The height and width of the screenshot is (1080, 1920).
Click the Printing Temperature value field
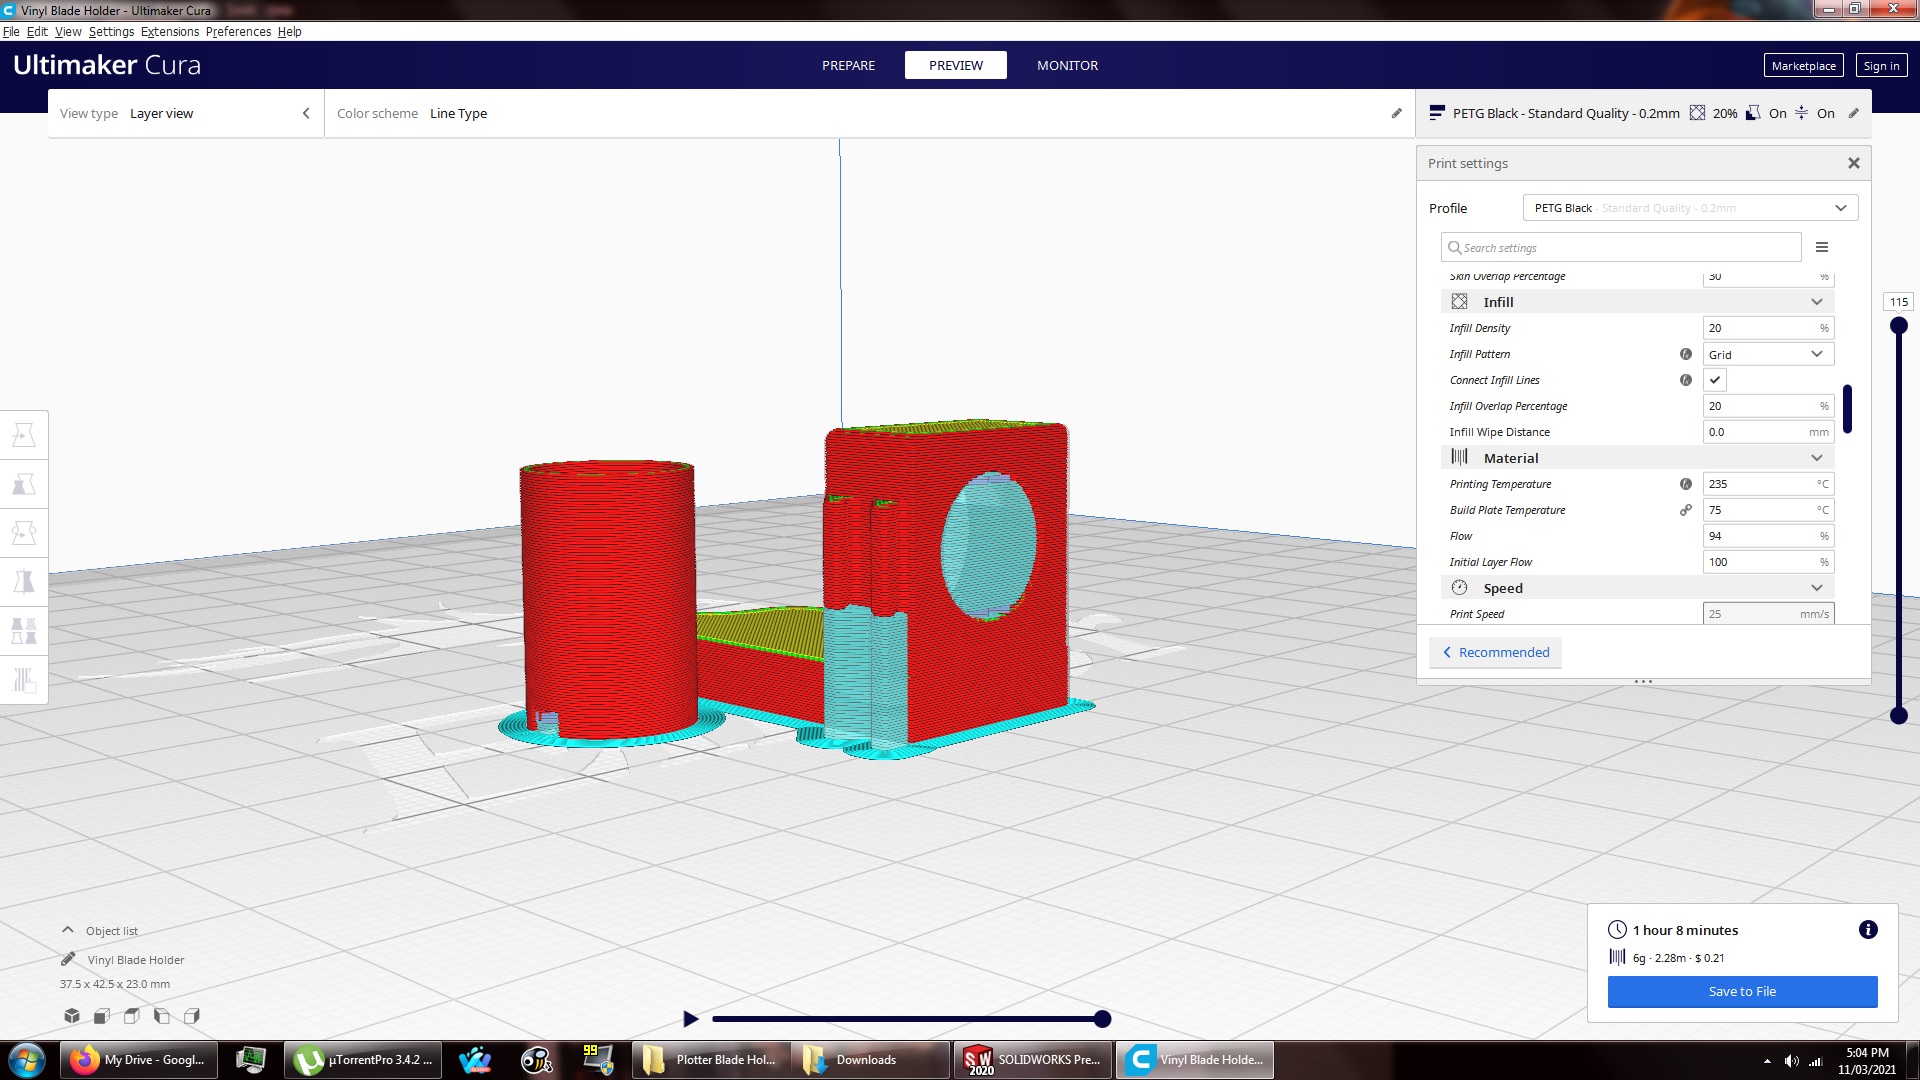click(x=1768, y=484)
